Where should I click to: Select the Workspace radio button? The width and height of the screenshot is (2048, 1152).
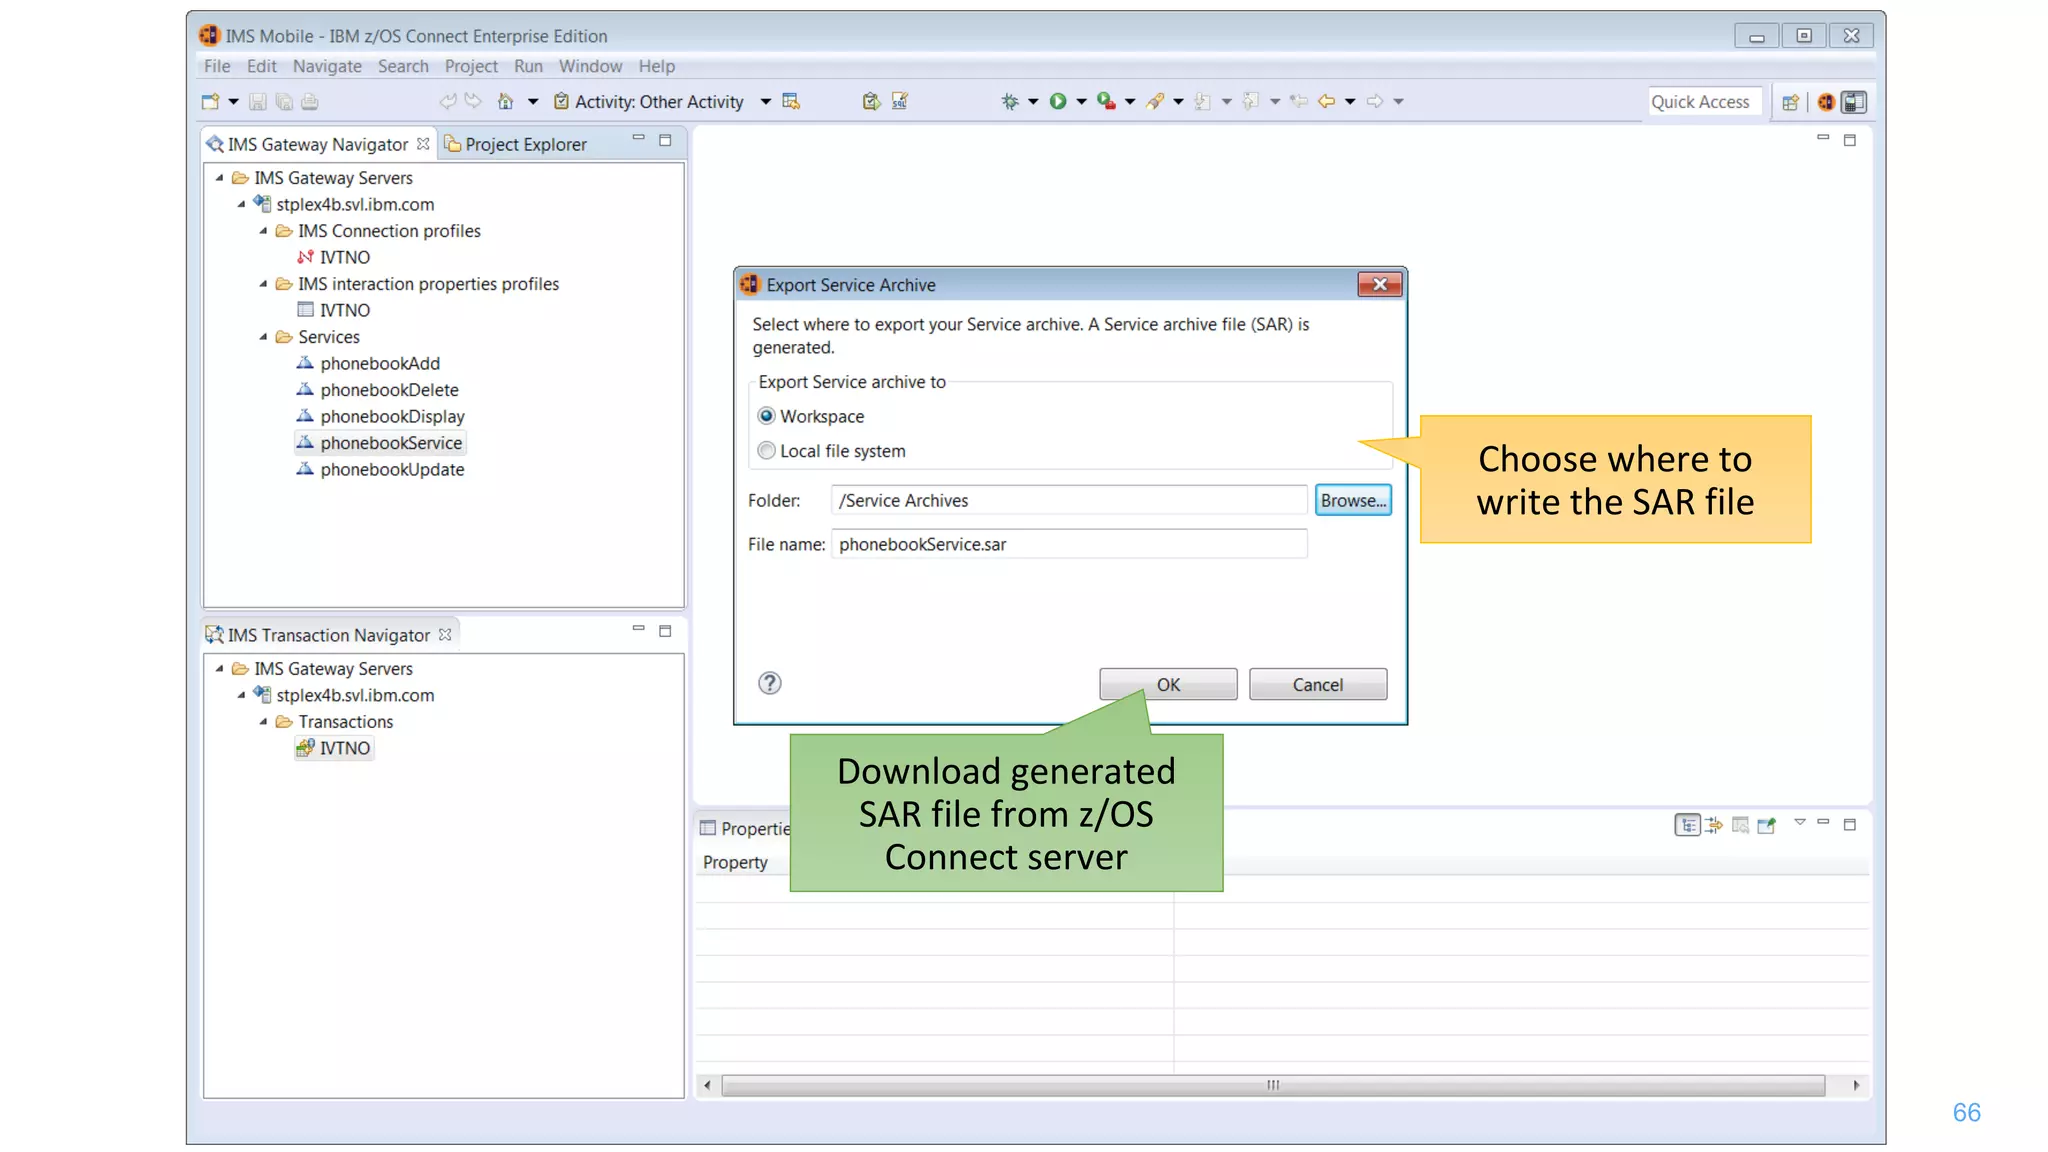coord(766,416)
